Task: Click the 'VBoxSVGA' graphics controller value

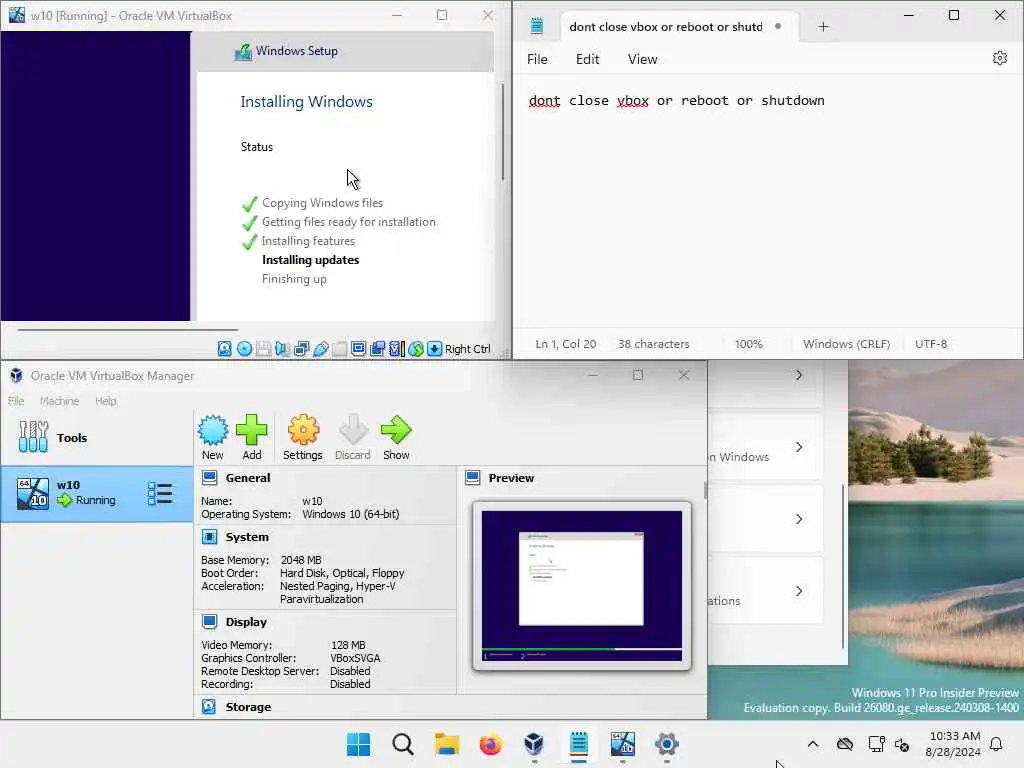Action: 355,658
